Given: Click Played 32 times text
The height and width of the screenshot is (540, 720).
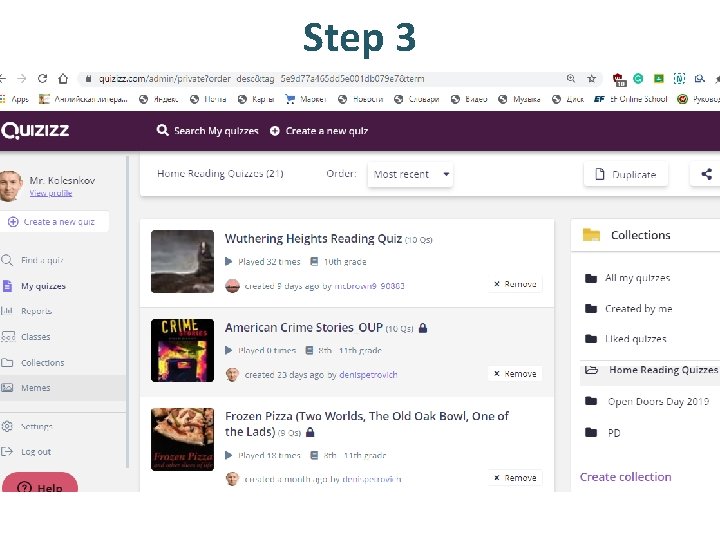Looking at the screenshot, I should [269, 262].
